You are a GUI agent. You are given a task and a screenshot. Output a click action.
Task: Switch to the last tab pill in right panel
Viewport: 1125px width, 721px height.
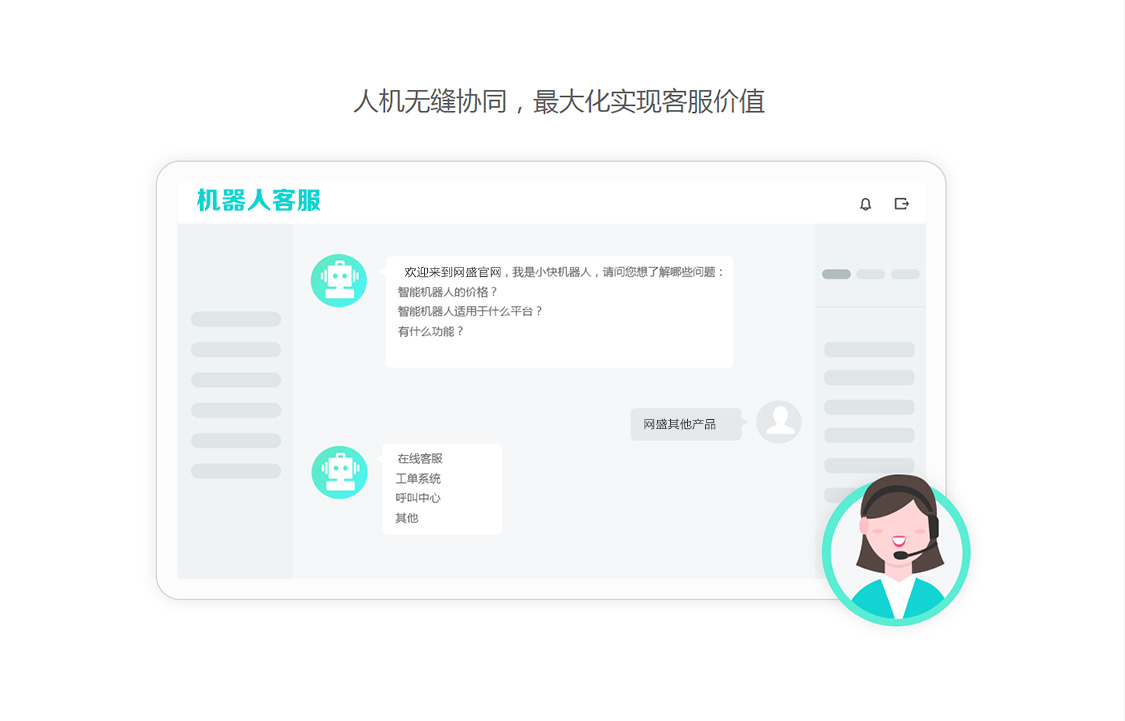pyautogui.click(x=905, y=274)
